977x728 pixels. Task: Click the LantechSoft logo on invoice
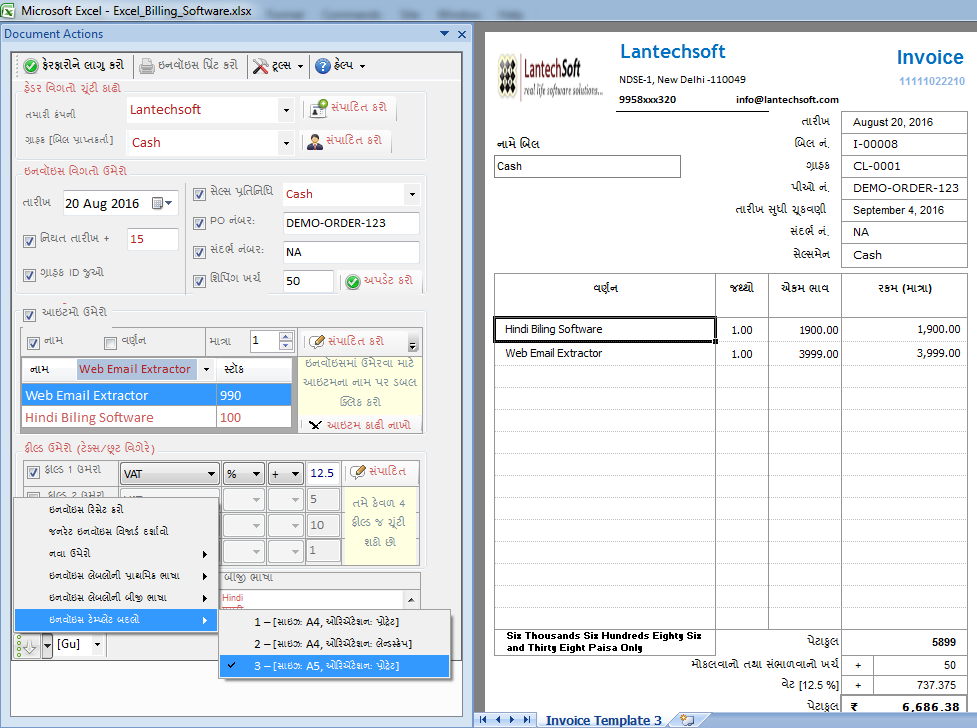click(x=550, y=77)
